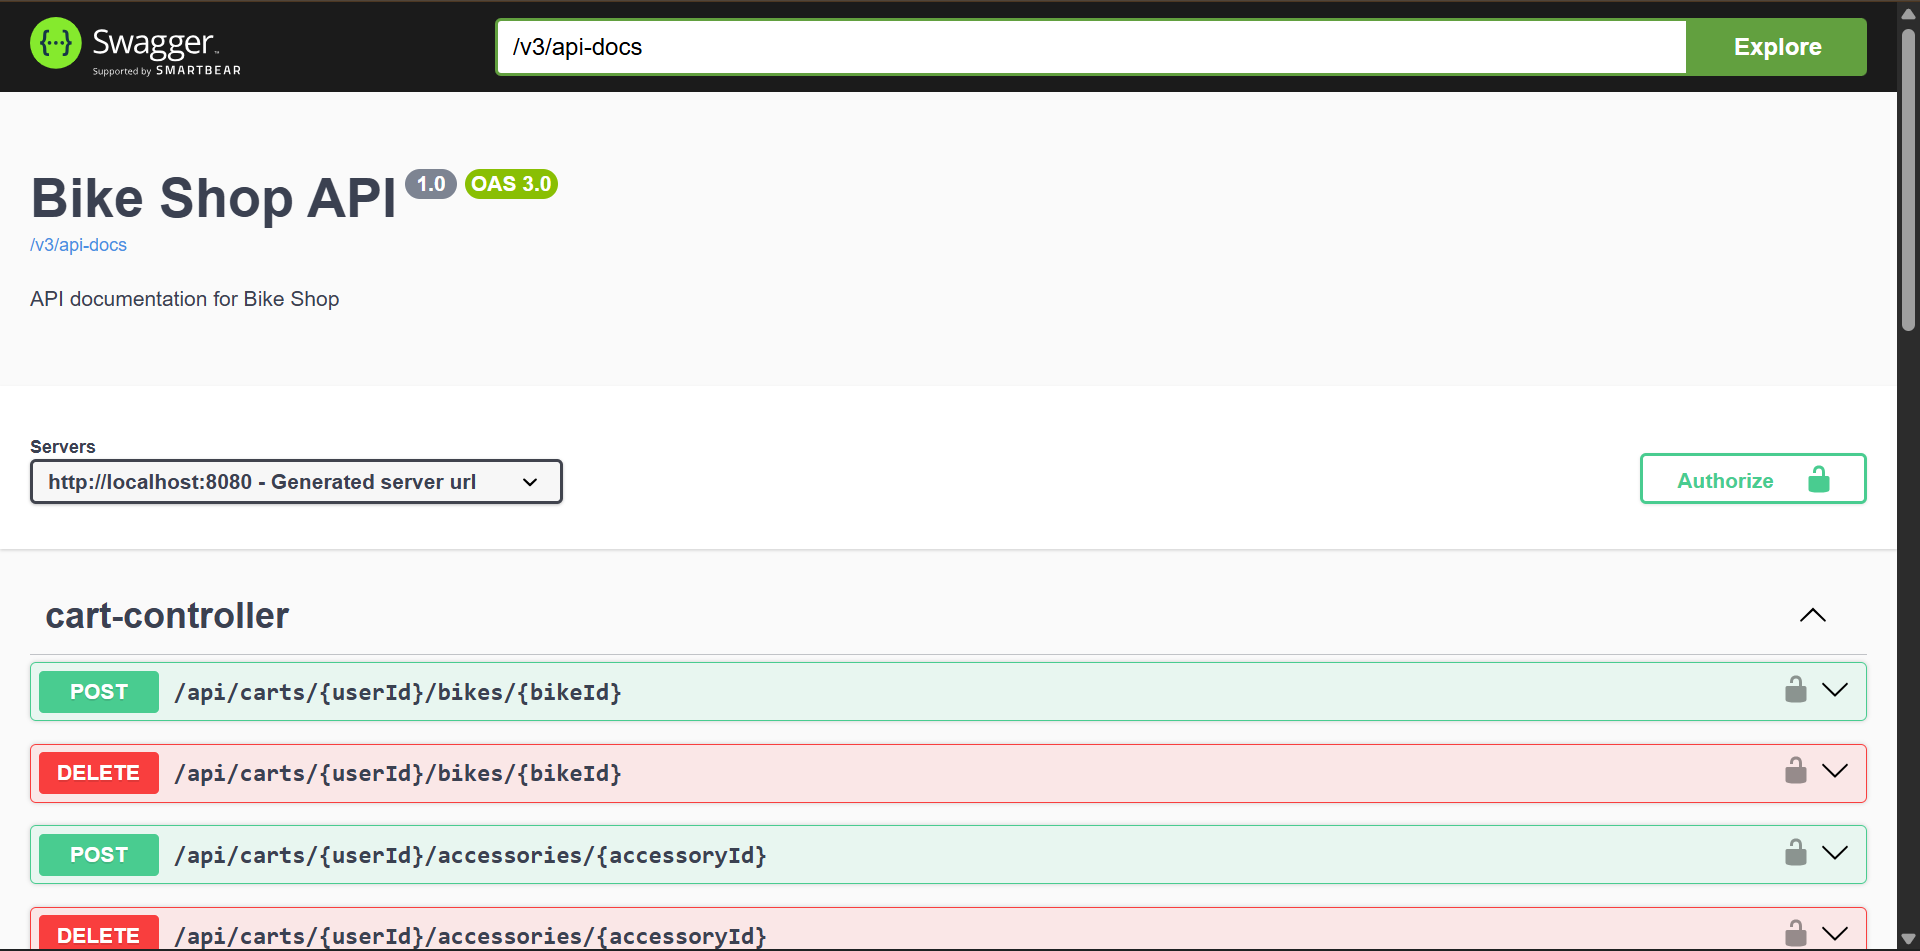Click the gray 1.0 version badge
The image size is (1920, 951).
[x=430, y=184]
